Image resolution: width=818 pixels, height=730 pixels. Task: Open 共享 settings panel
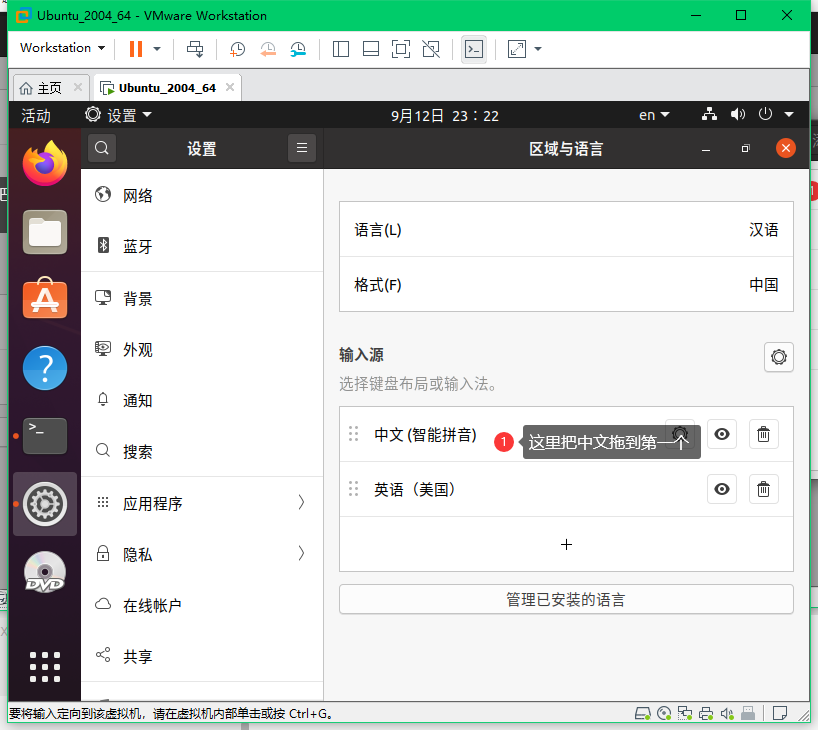202,656
